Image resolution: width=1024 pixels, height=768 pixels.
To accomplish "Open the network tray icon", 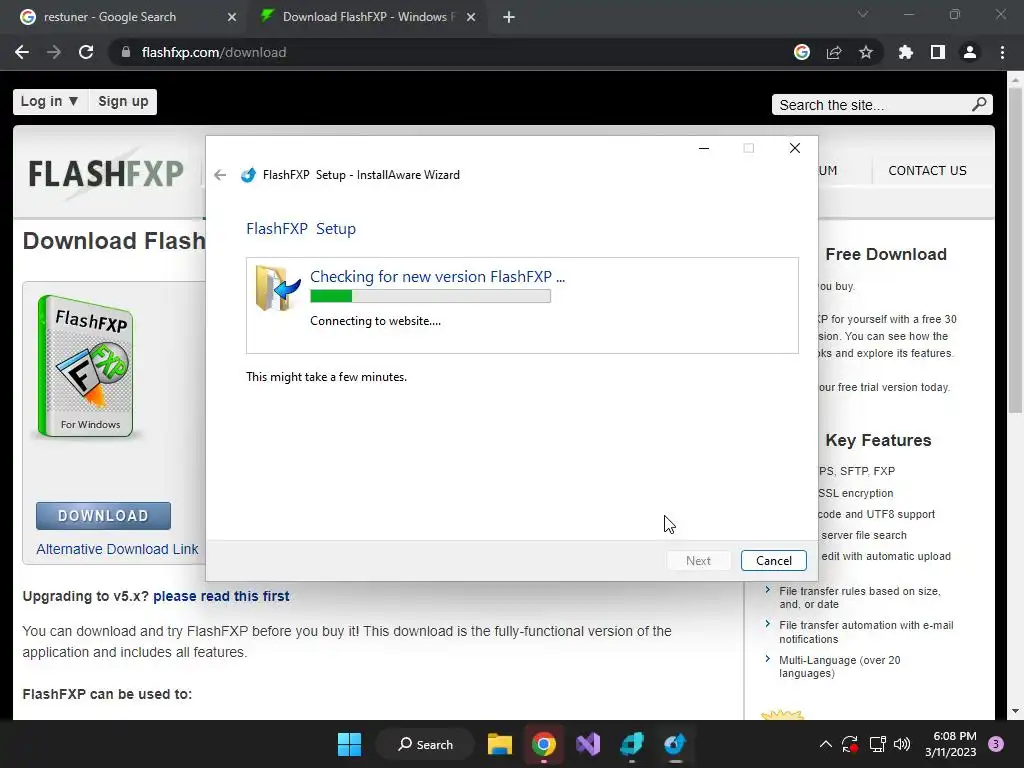I will click(877, 744).
